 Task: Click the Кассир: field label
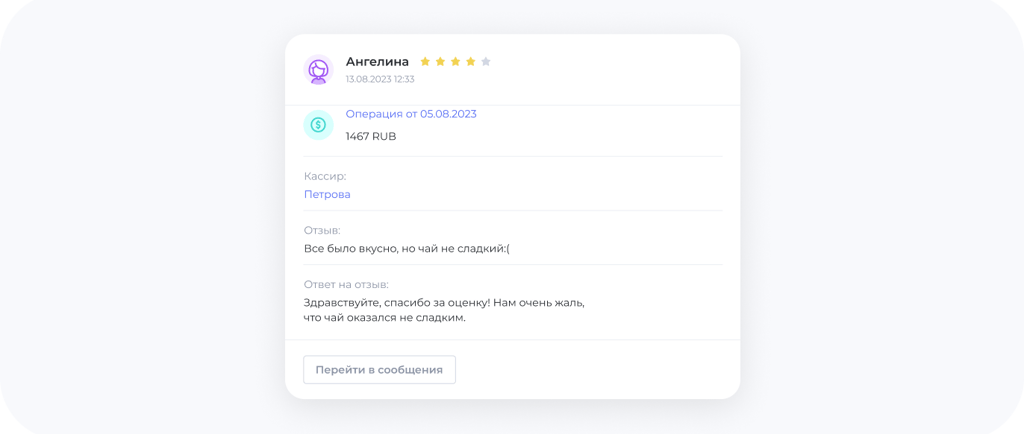click(x=325, y=176)
